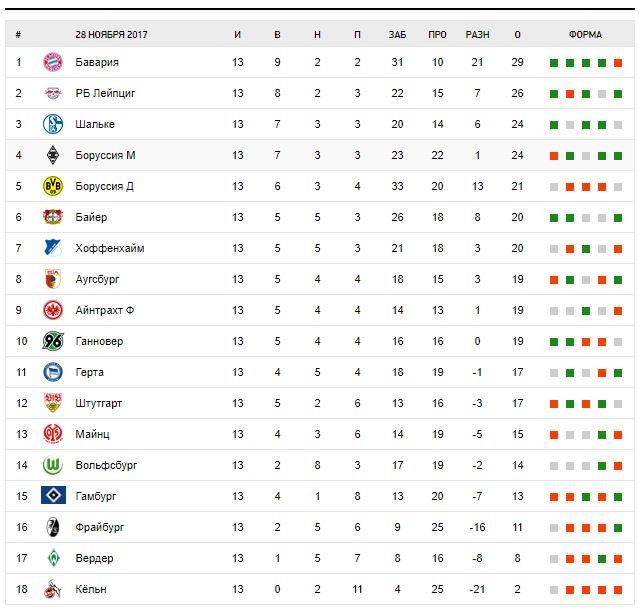Viewport: 639px width, 610px height.
Task: Open the Фрайбург team link
Action: 99,527
